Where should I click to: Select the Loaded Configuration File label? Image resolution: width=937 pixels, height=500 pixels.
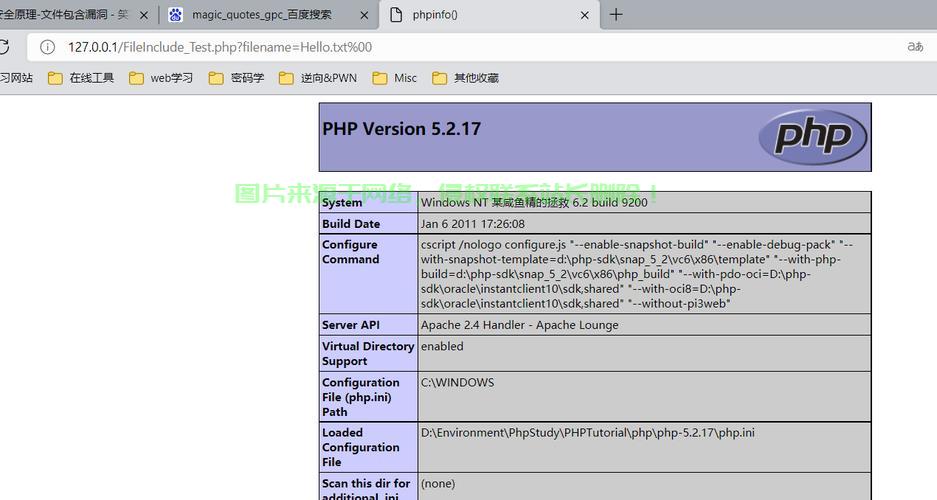pos(361,447)
